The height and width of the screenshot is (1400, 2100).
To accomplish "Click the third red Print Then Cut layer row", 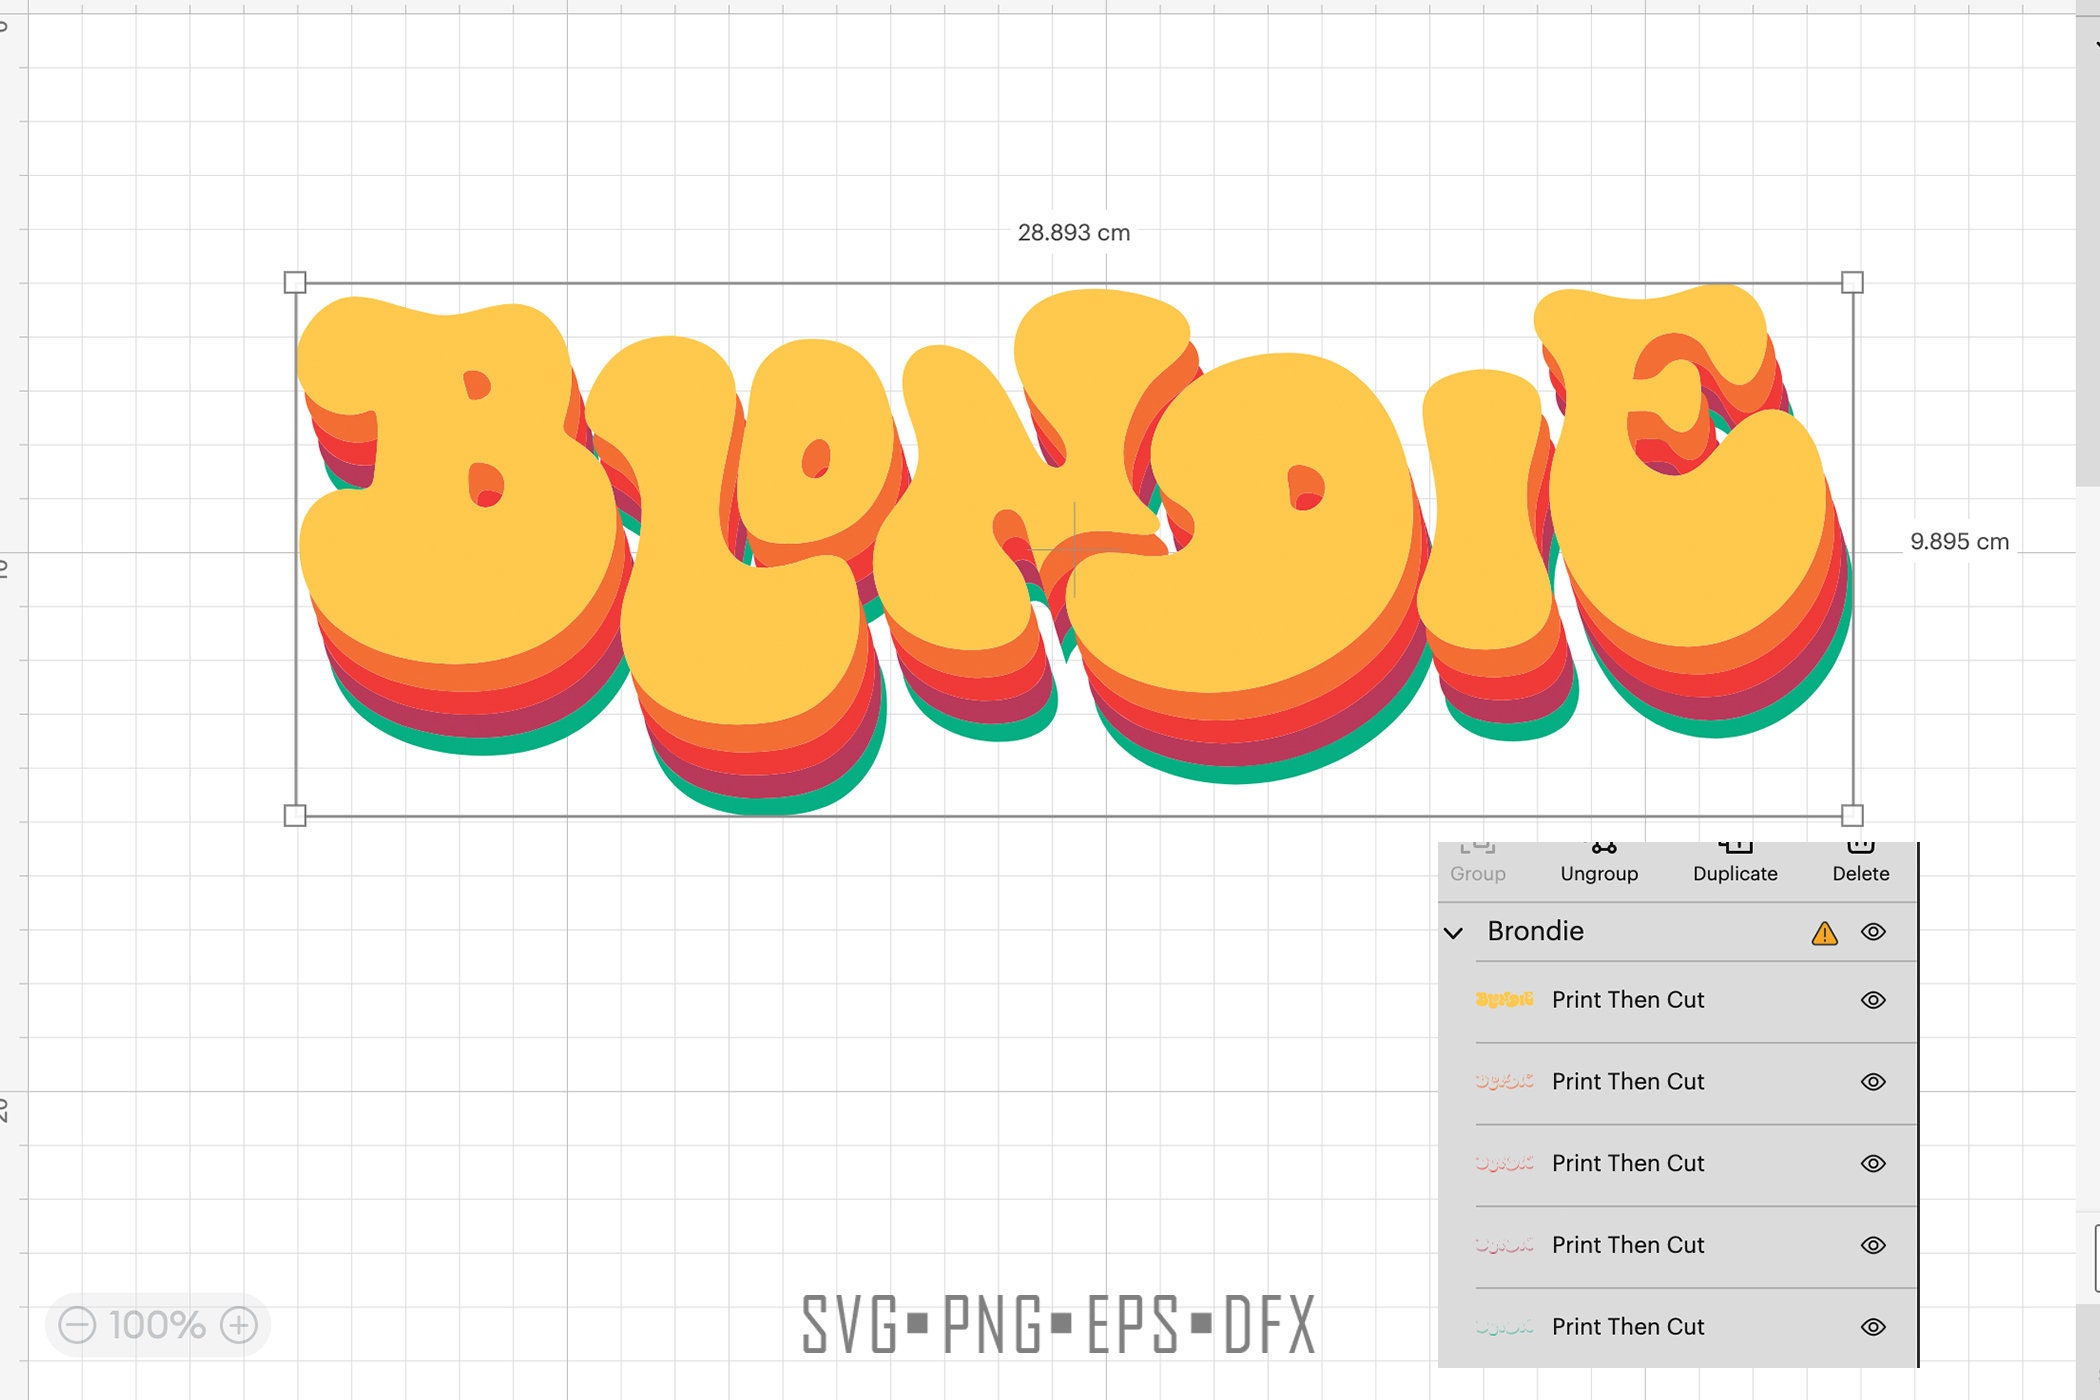I will tap(1630, 1163).
